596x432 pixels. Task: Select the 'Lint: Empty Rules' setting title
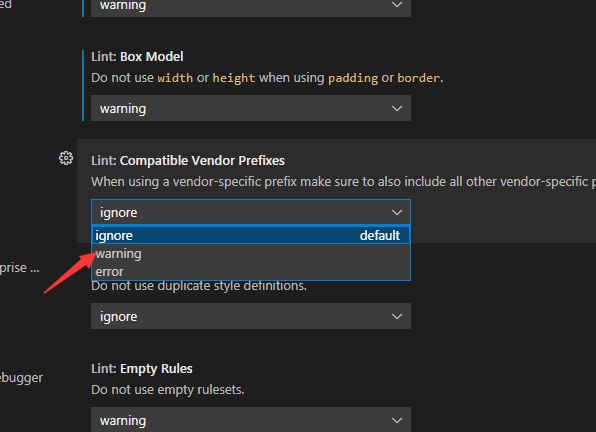(142, 369)
